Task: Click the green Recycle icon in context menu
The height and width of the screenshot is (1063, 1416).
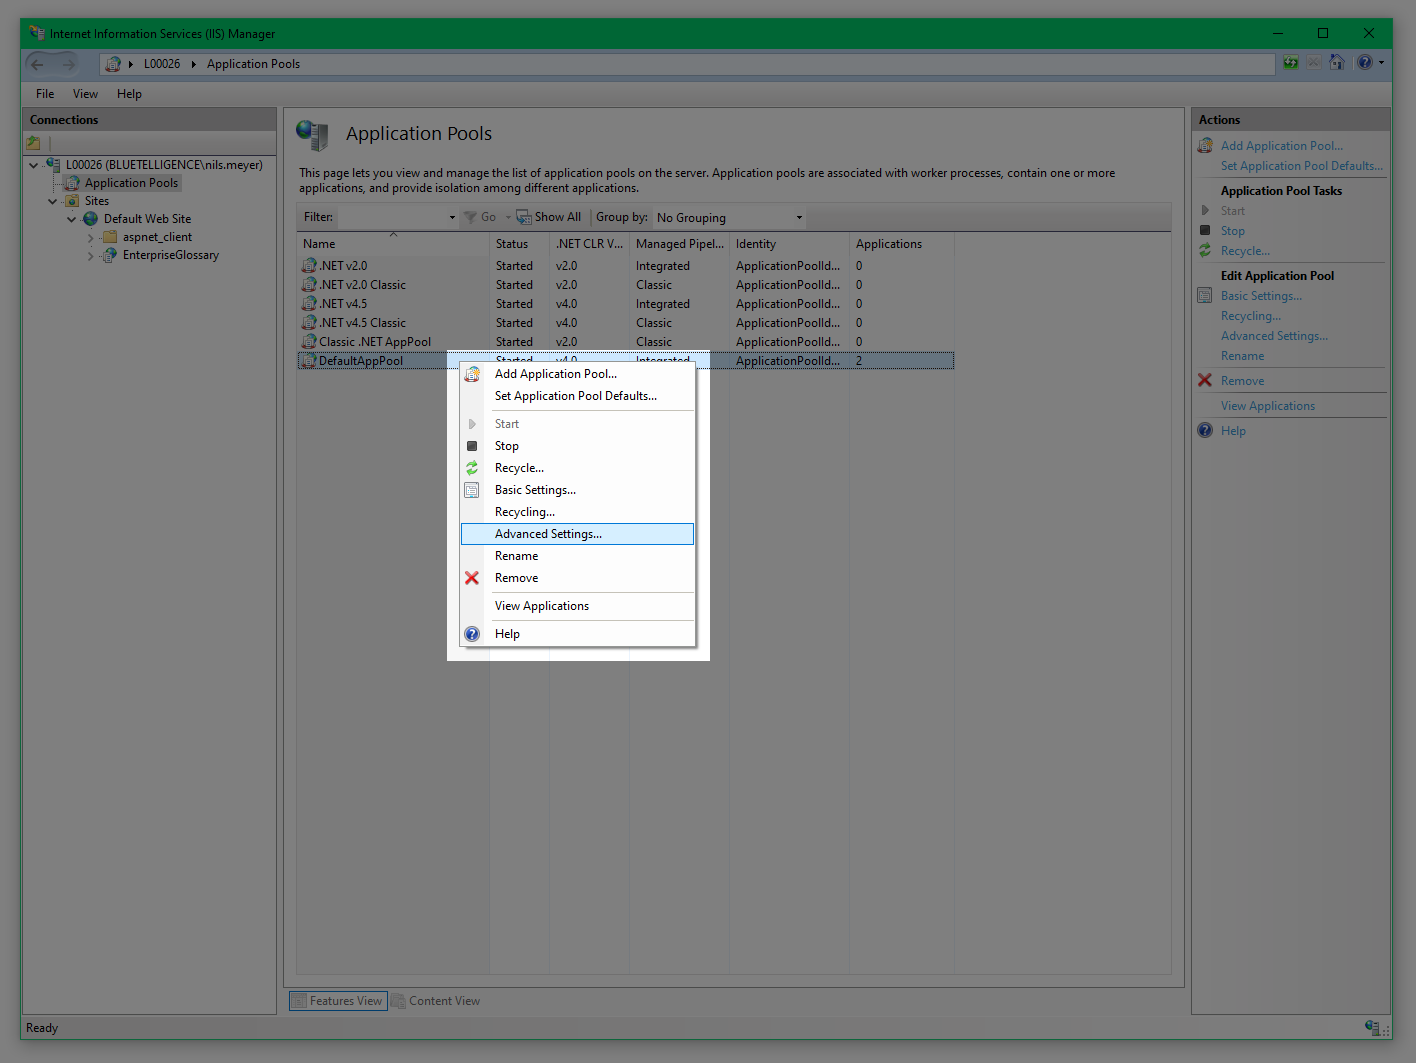Action: click(x=472, y=468)
